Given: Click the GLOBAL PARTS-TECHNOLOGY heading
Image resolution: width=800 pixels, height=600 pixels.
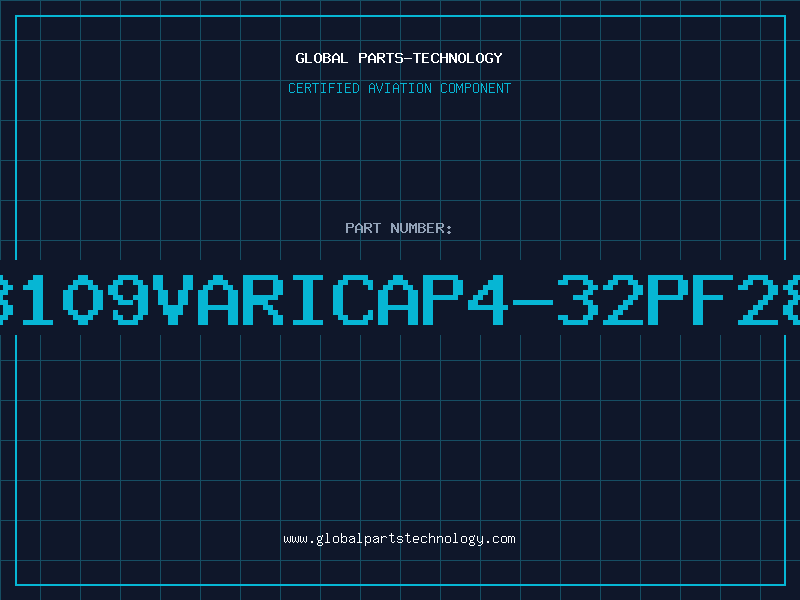Looking at the screenshot, I should pos(399,58).
